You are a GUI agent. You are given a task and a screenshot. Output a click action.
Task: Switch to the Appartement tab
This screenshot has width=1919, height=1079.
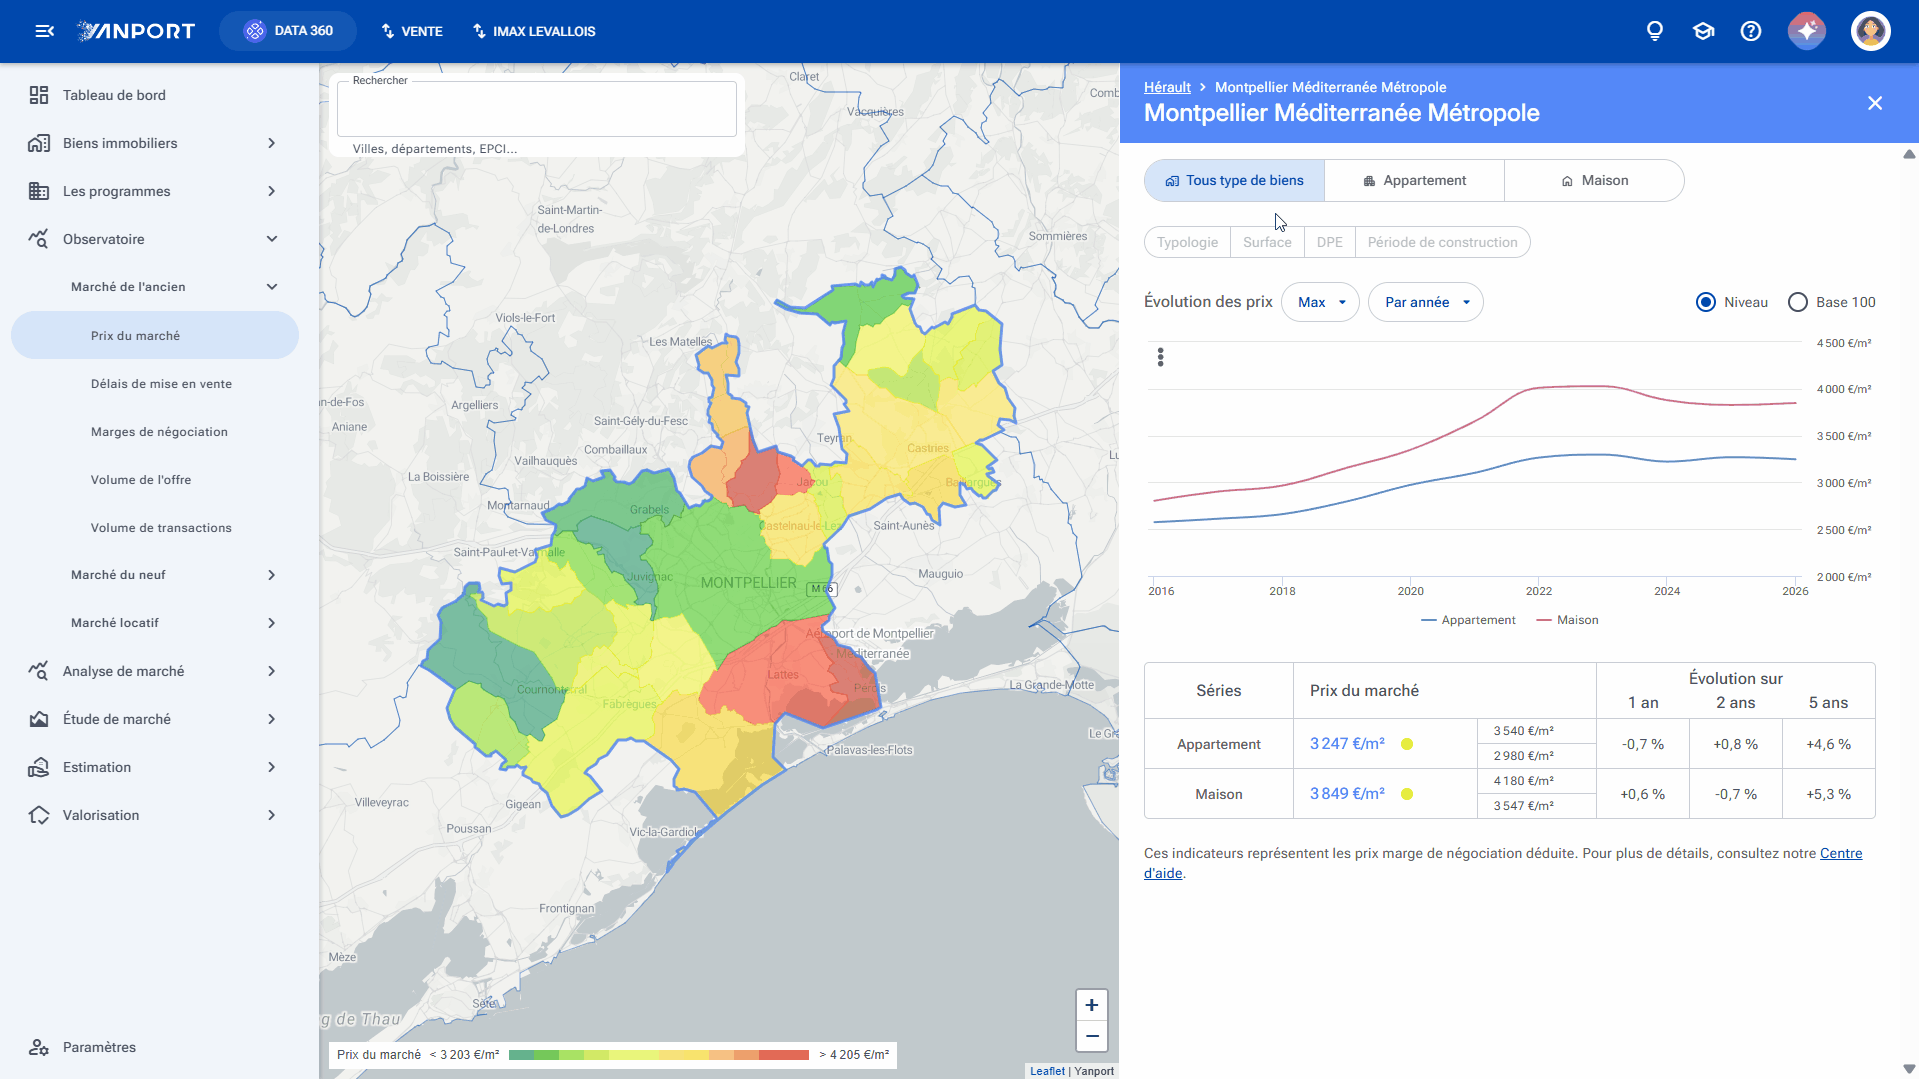tap(1414, 181)
